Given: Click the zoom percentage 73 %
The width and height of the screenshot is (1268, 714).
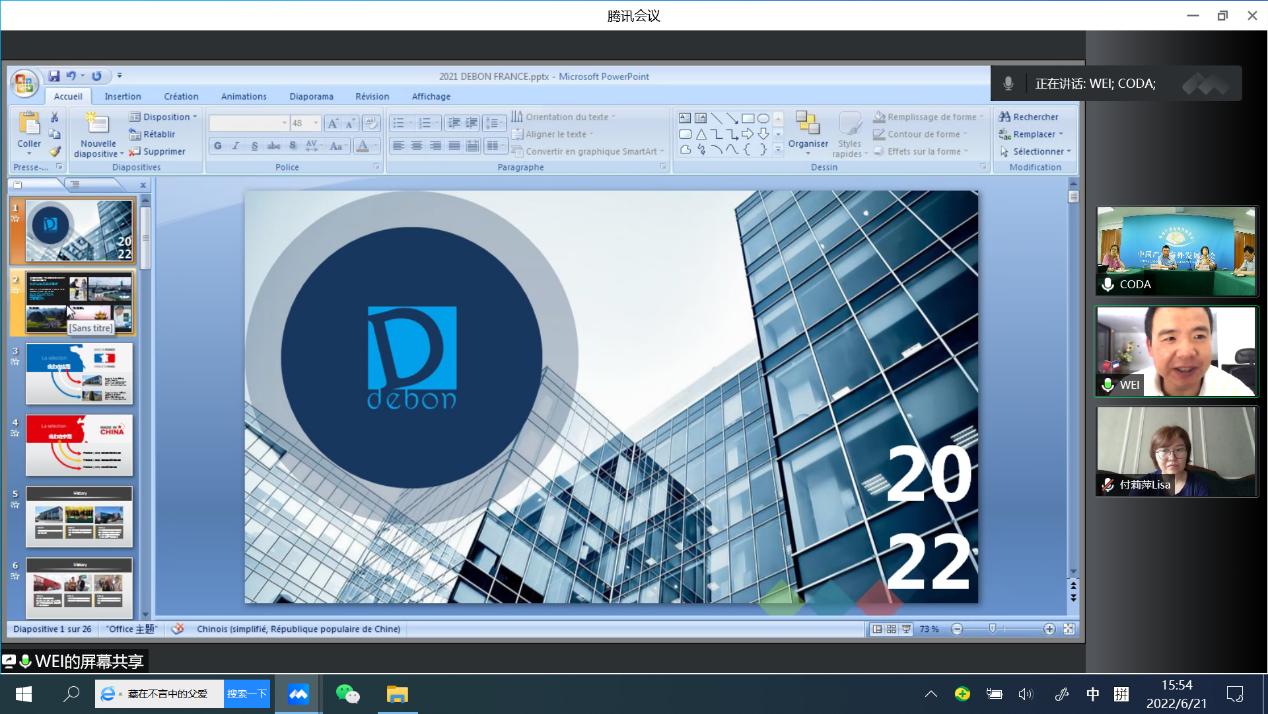Looking at the screenshot, I should point(929,629).
